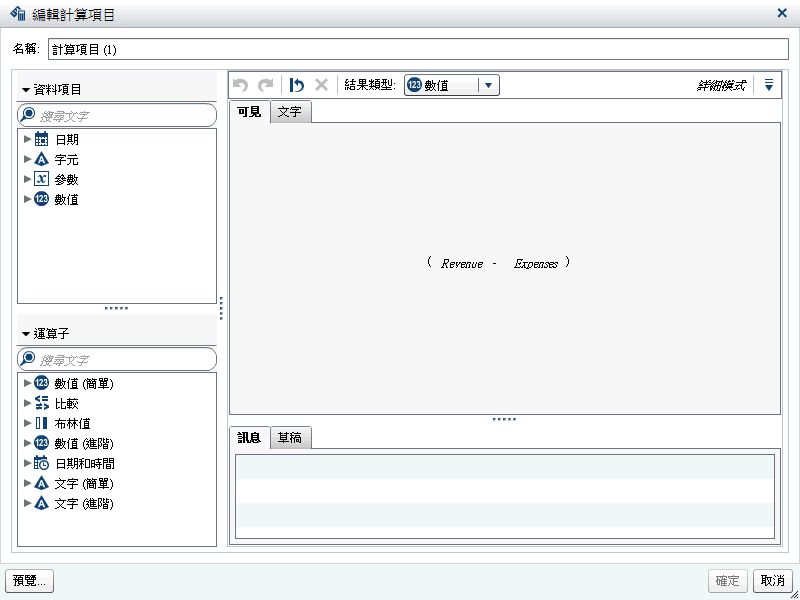Collapse the 運算子 section

coord(26,334)
